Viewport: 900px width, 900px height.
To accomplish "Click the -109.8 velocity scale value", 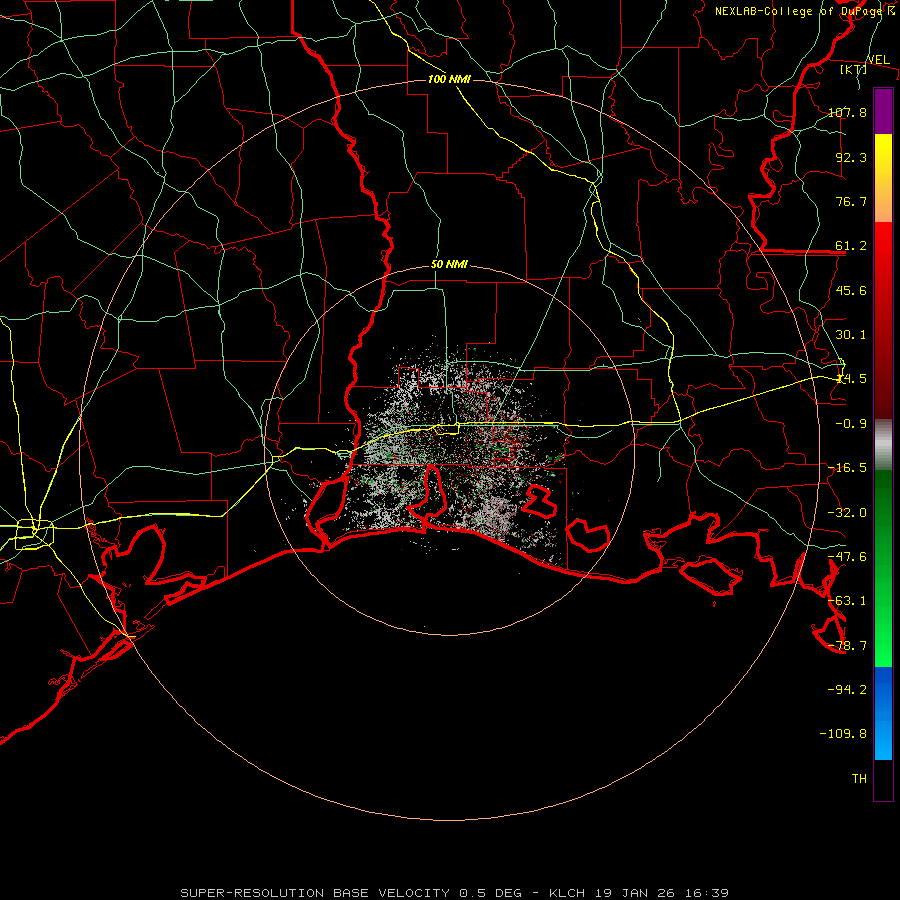I will coord(843,734).
